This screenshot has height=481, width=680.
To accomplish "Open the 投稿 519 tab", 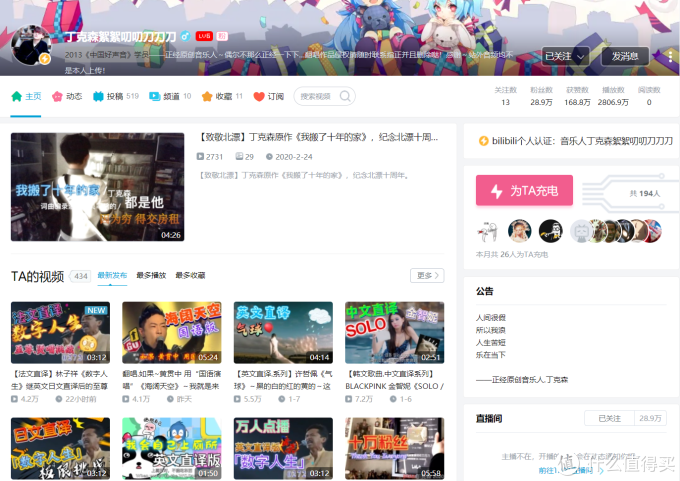I will click(116, 96).
